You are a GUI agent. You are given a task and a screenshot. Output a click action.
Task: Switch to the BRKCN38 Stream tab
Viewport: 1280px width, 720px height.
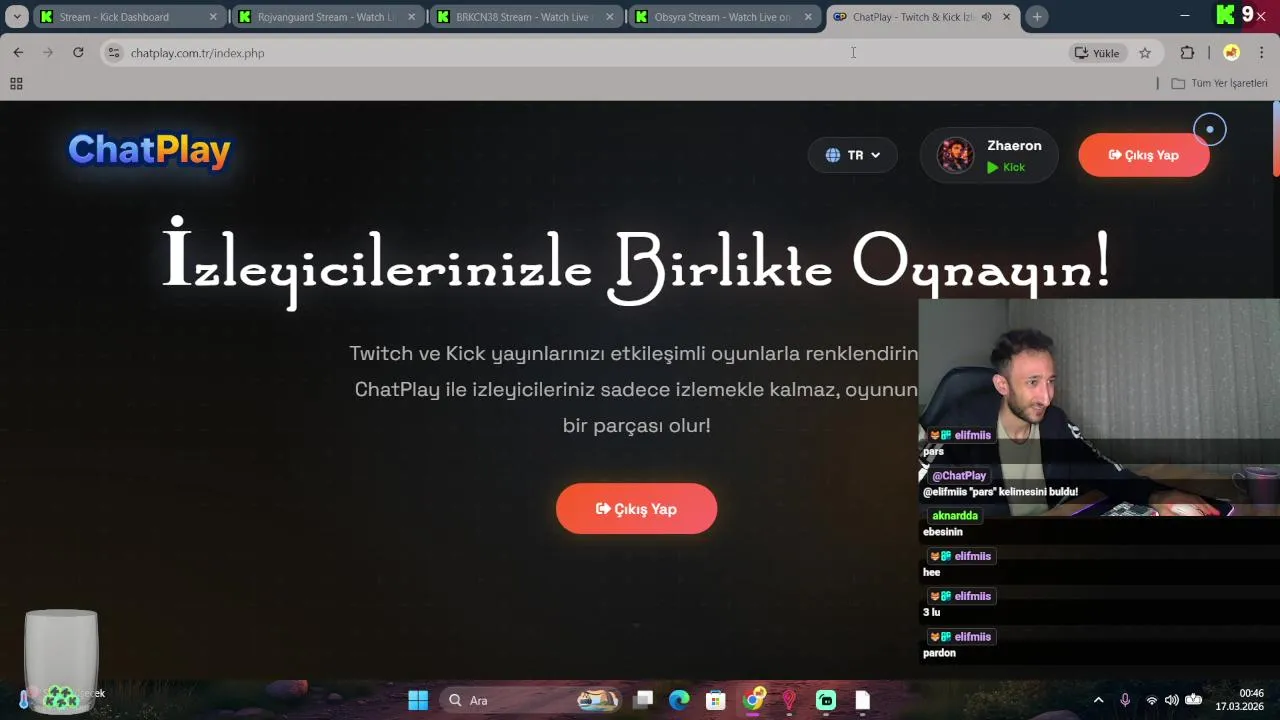(x=525, y=17)
